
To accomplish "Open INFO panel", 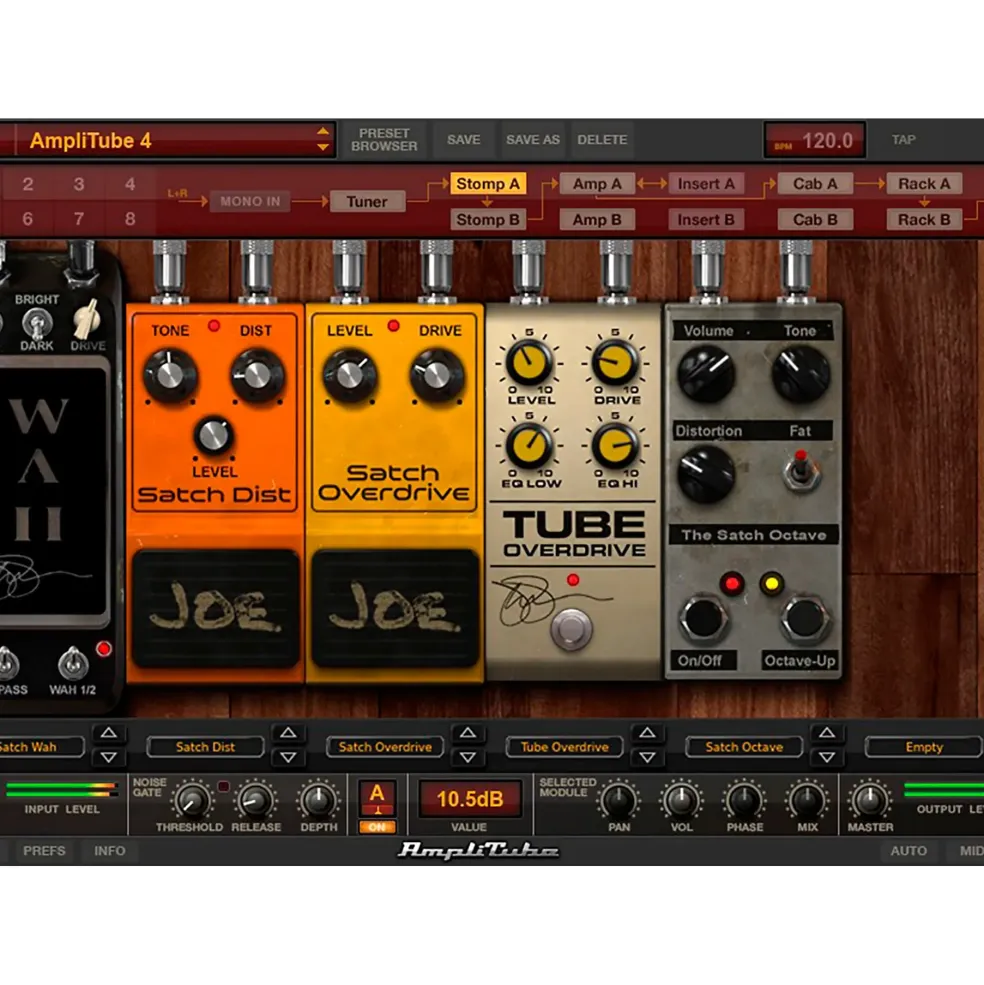I will [x=109, y=851].
